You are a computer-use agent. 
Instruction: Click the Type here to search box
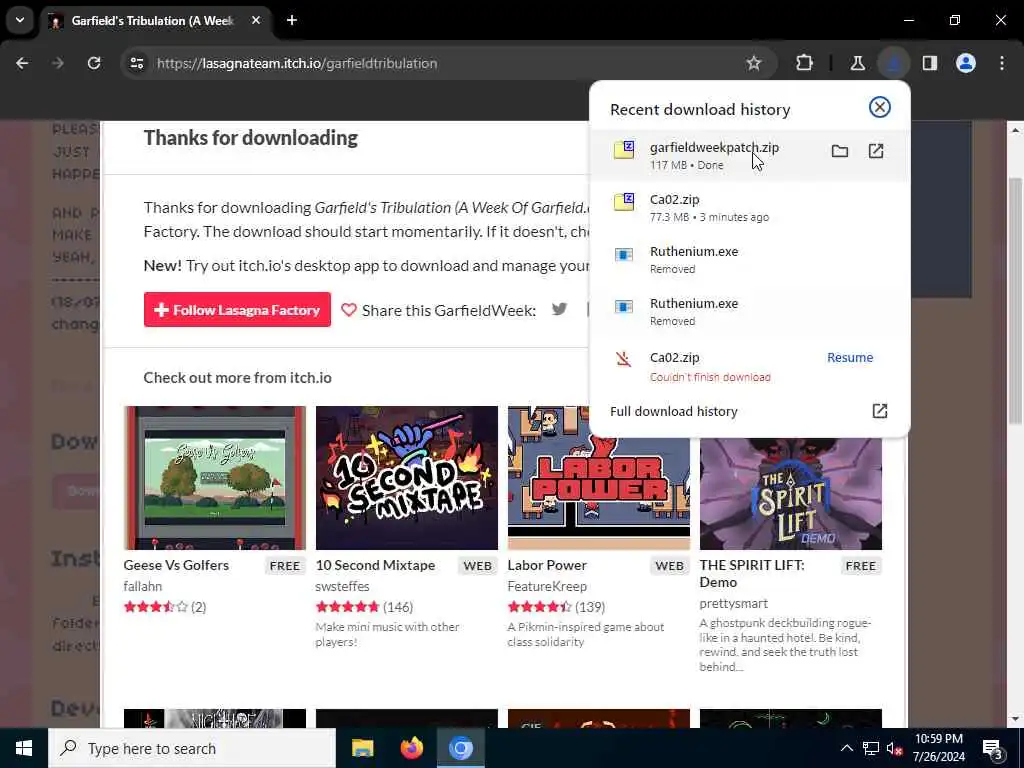192,748
